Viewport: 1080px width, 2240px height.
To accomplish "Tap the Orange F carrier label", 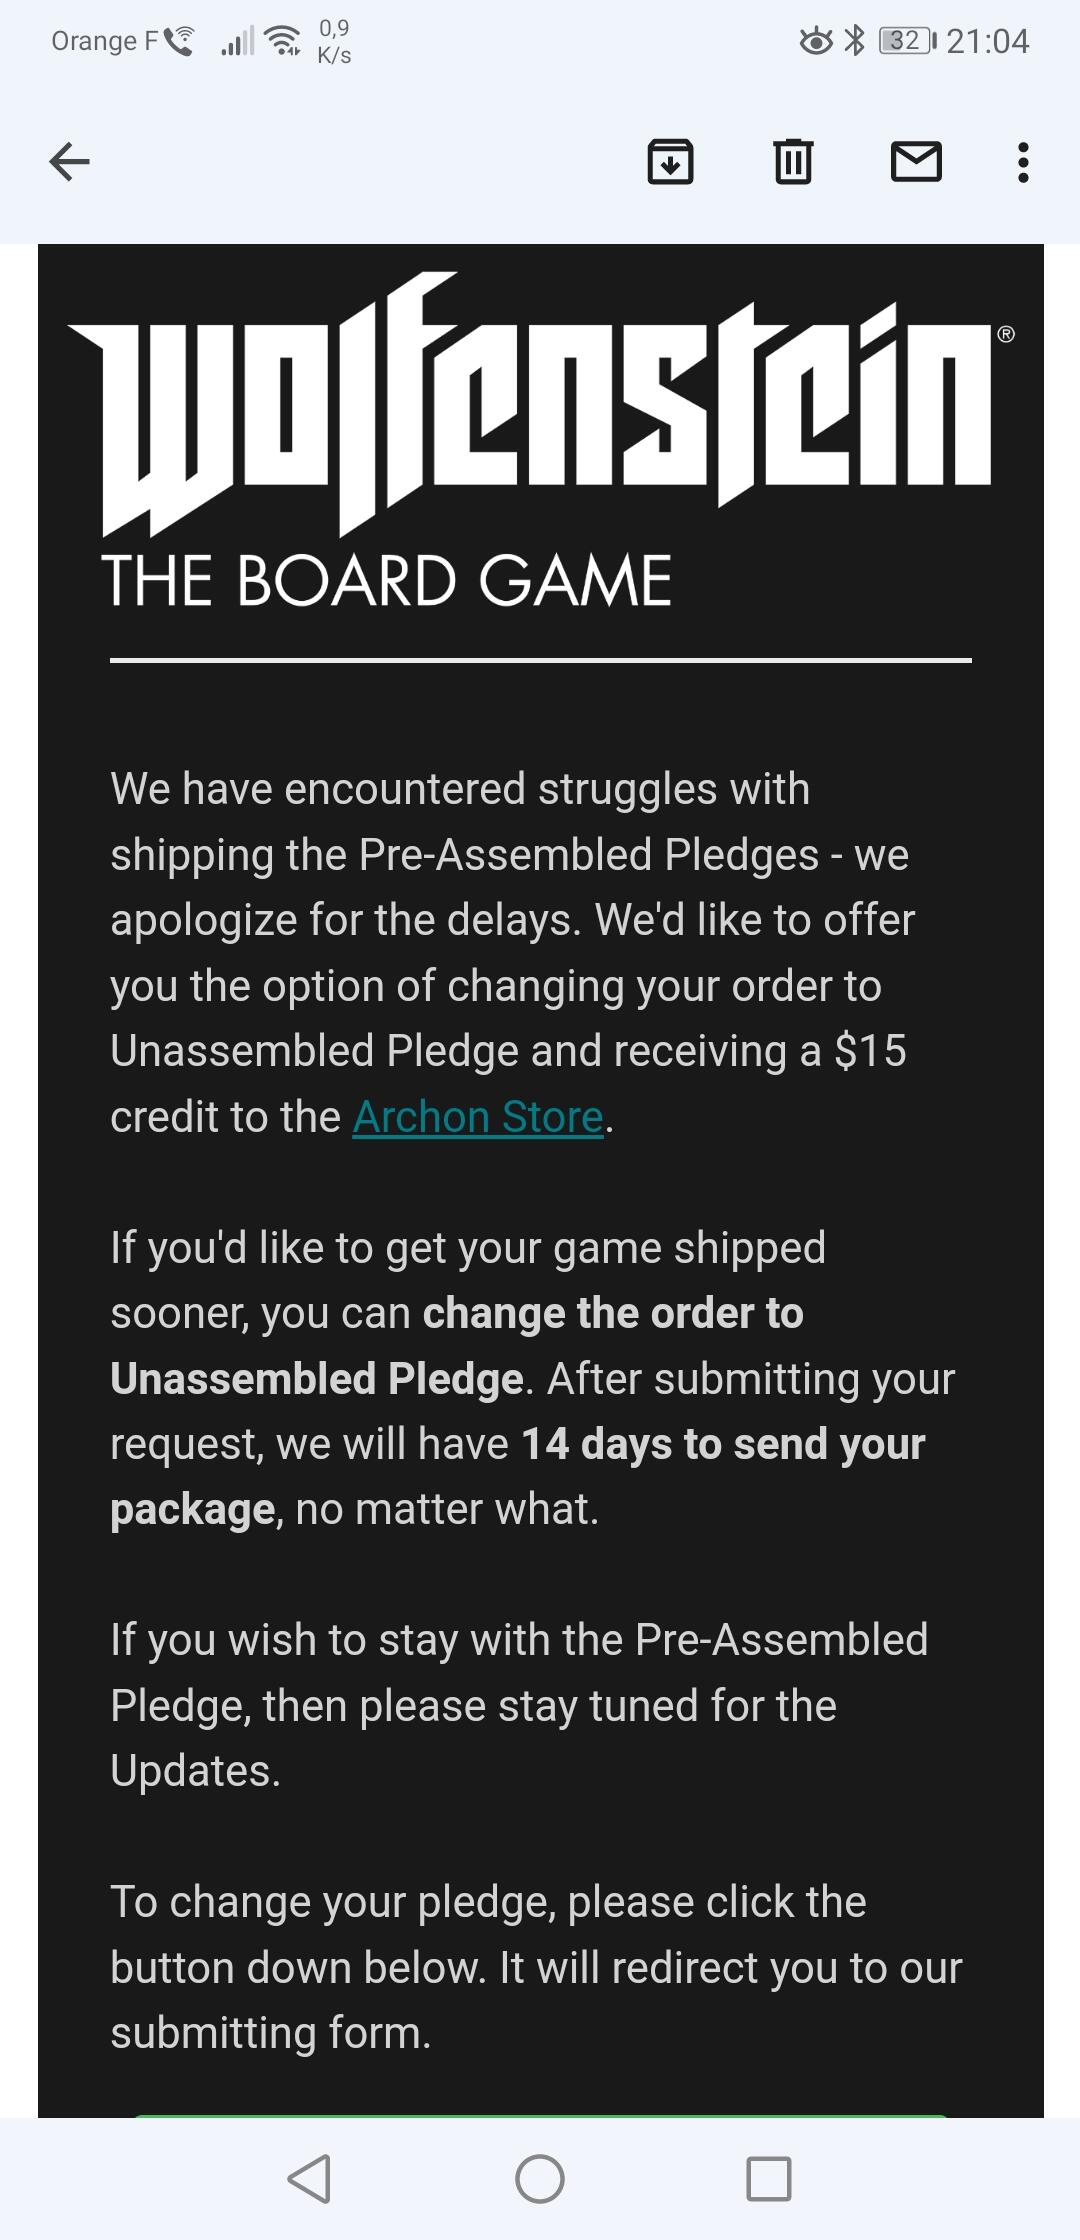I will click(105, 41).
